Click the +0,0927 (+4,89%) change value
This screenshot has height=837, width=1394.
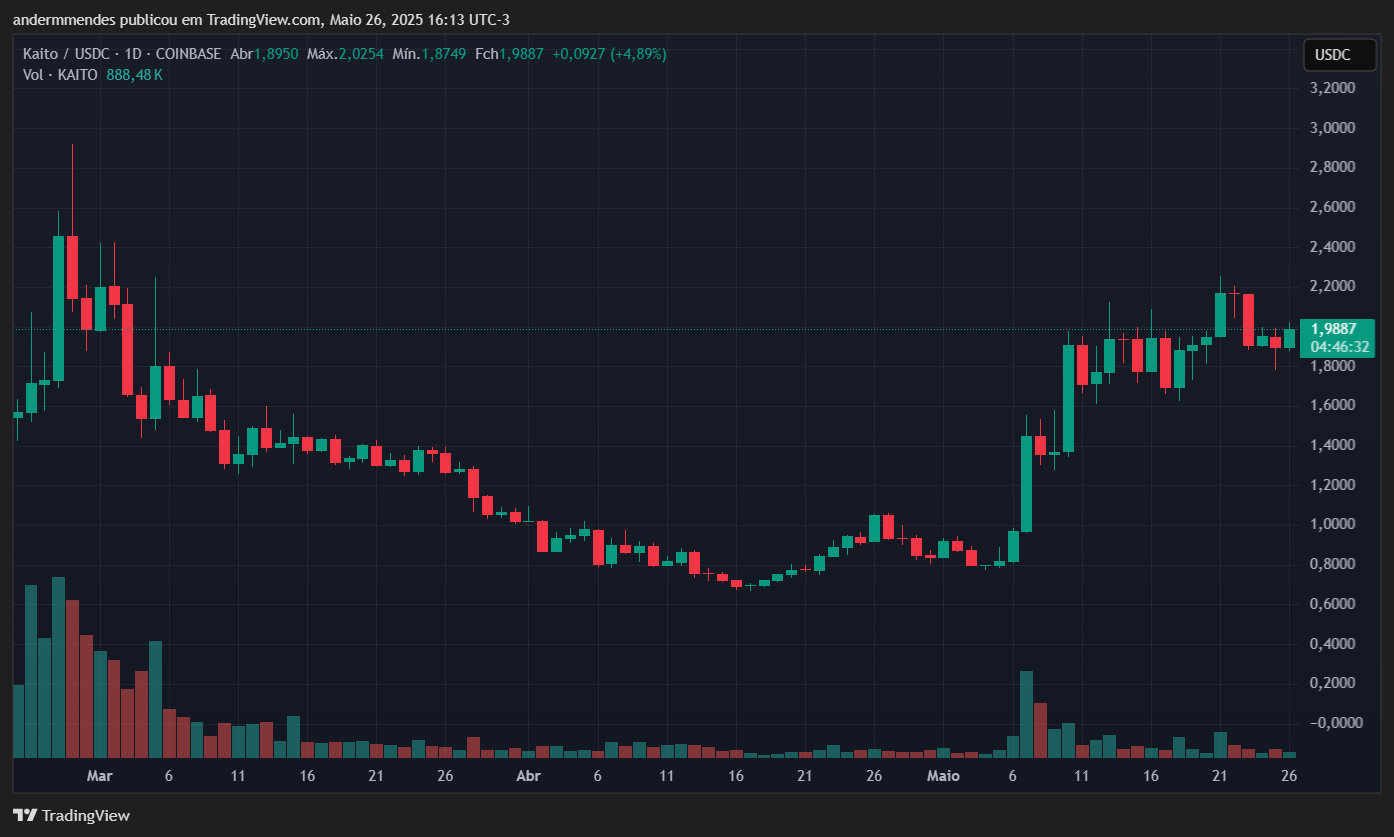point(609,54)
